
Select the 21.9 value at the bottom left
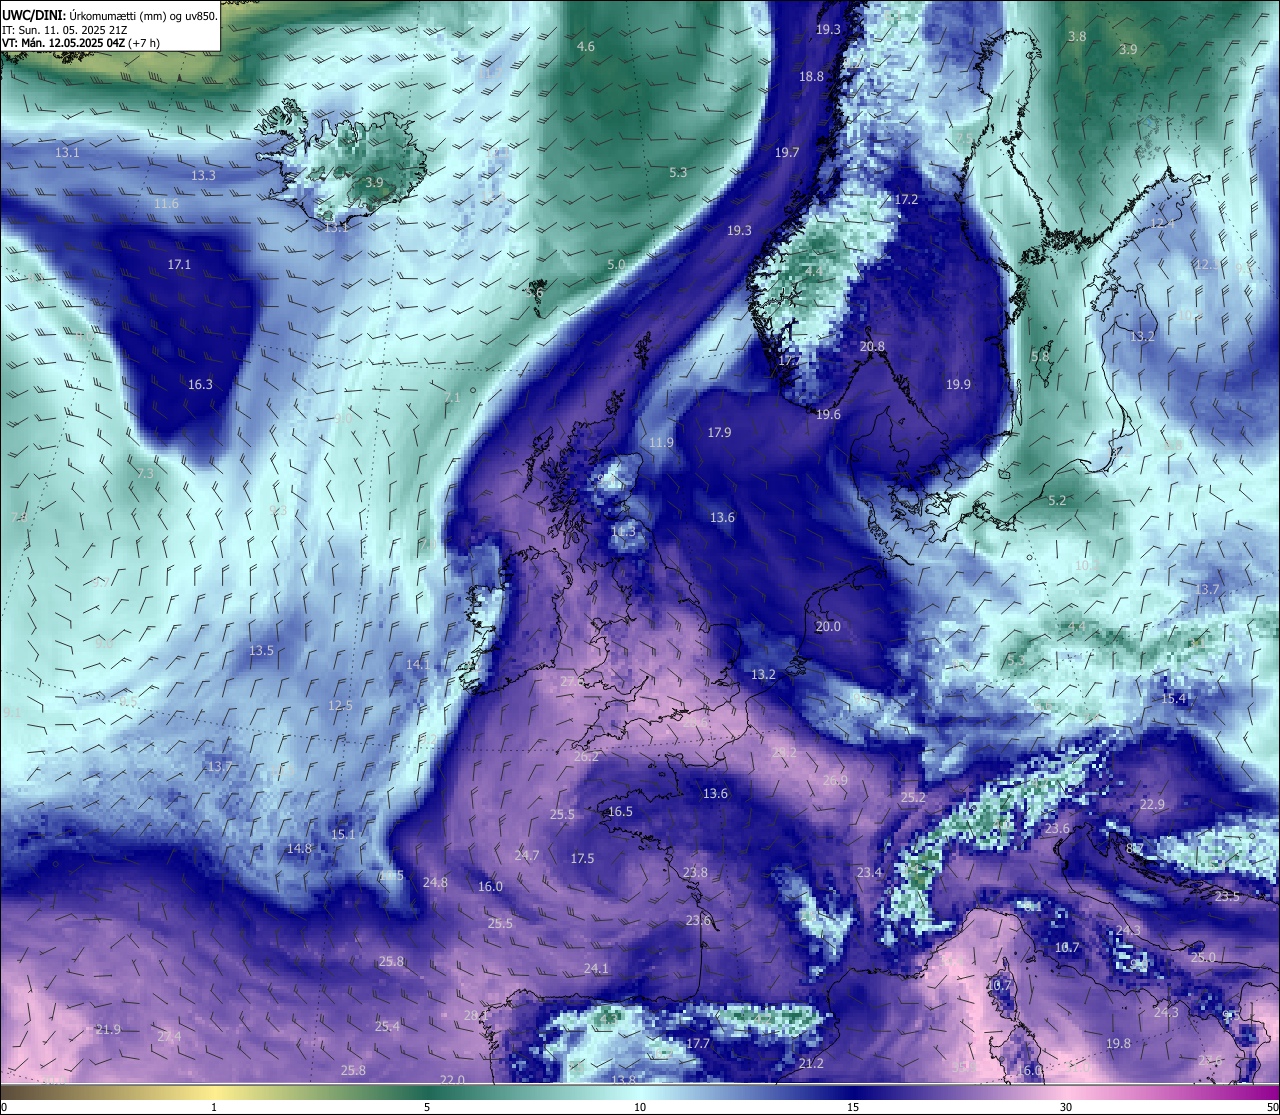[108, 1030]
